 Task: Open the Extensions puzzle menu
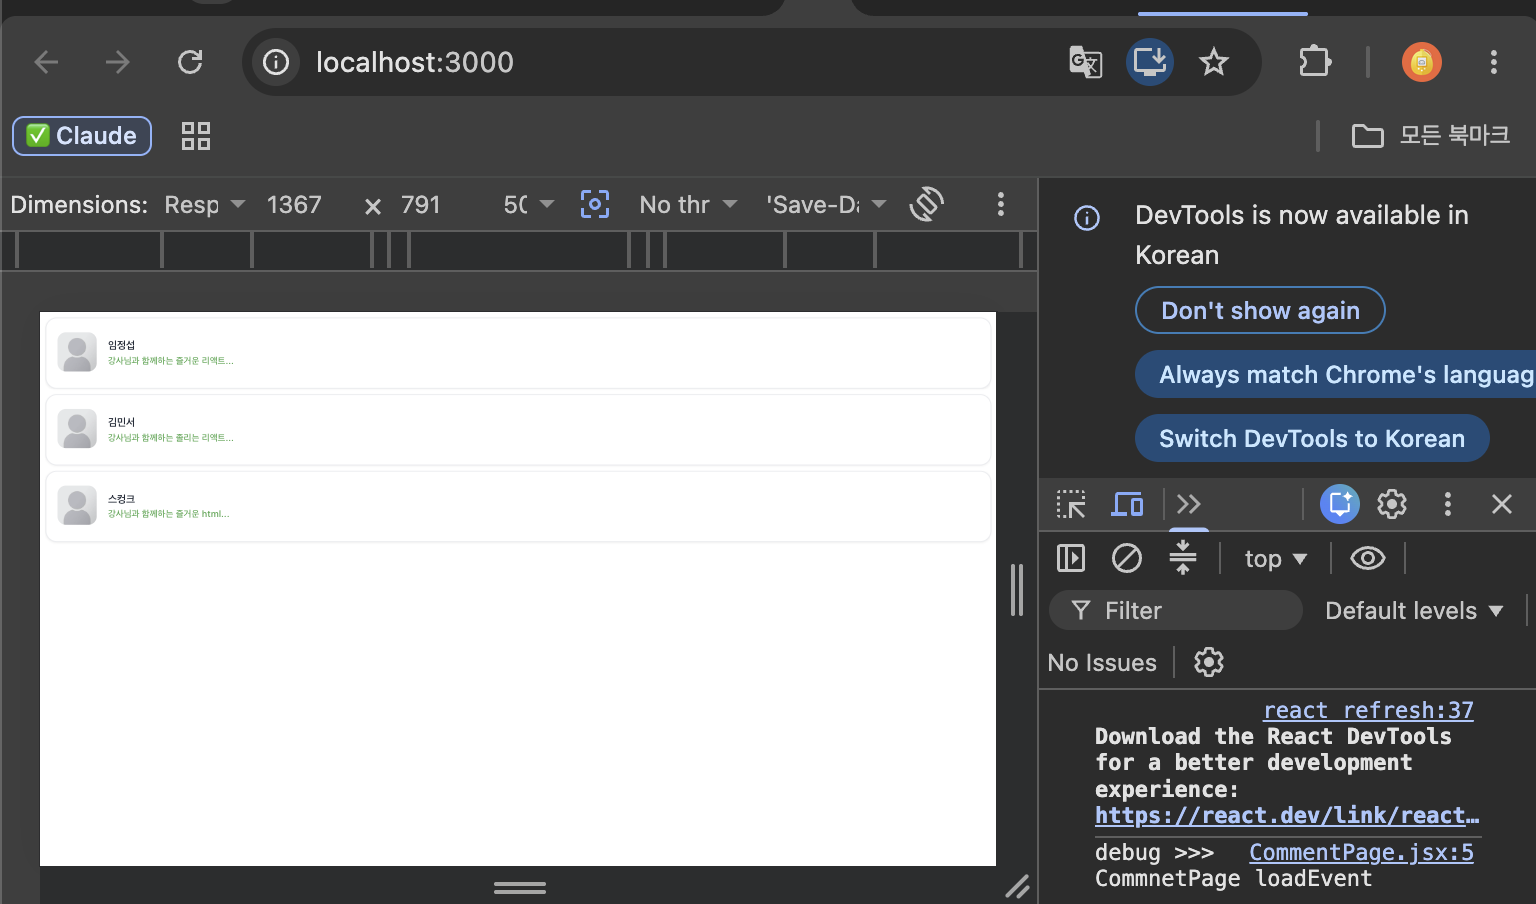coord(1314,62)
